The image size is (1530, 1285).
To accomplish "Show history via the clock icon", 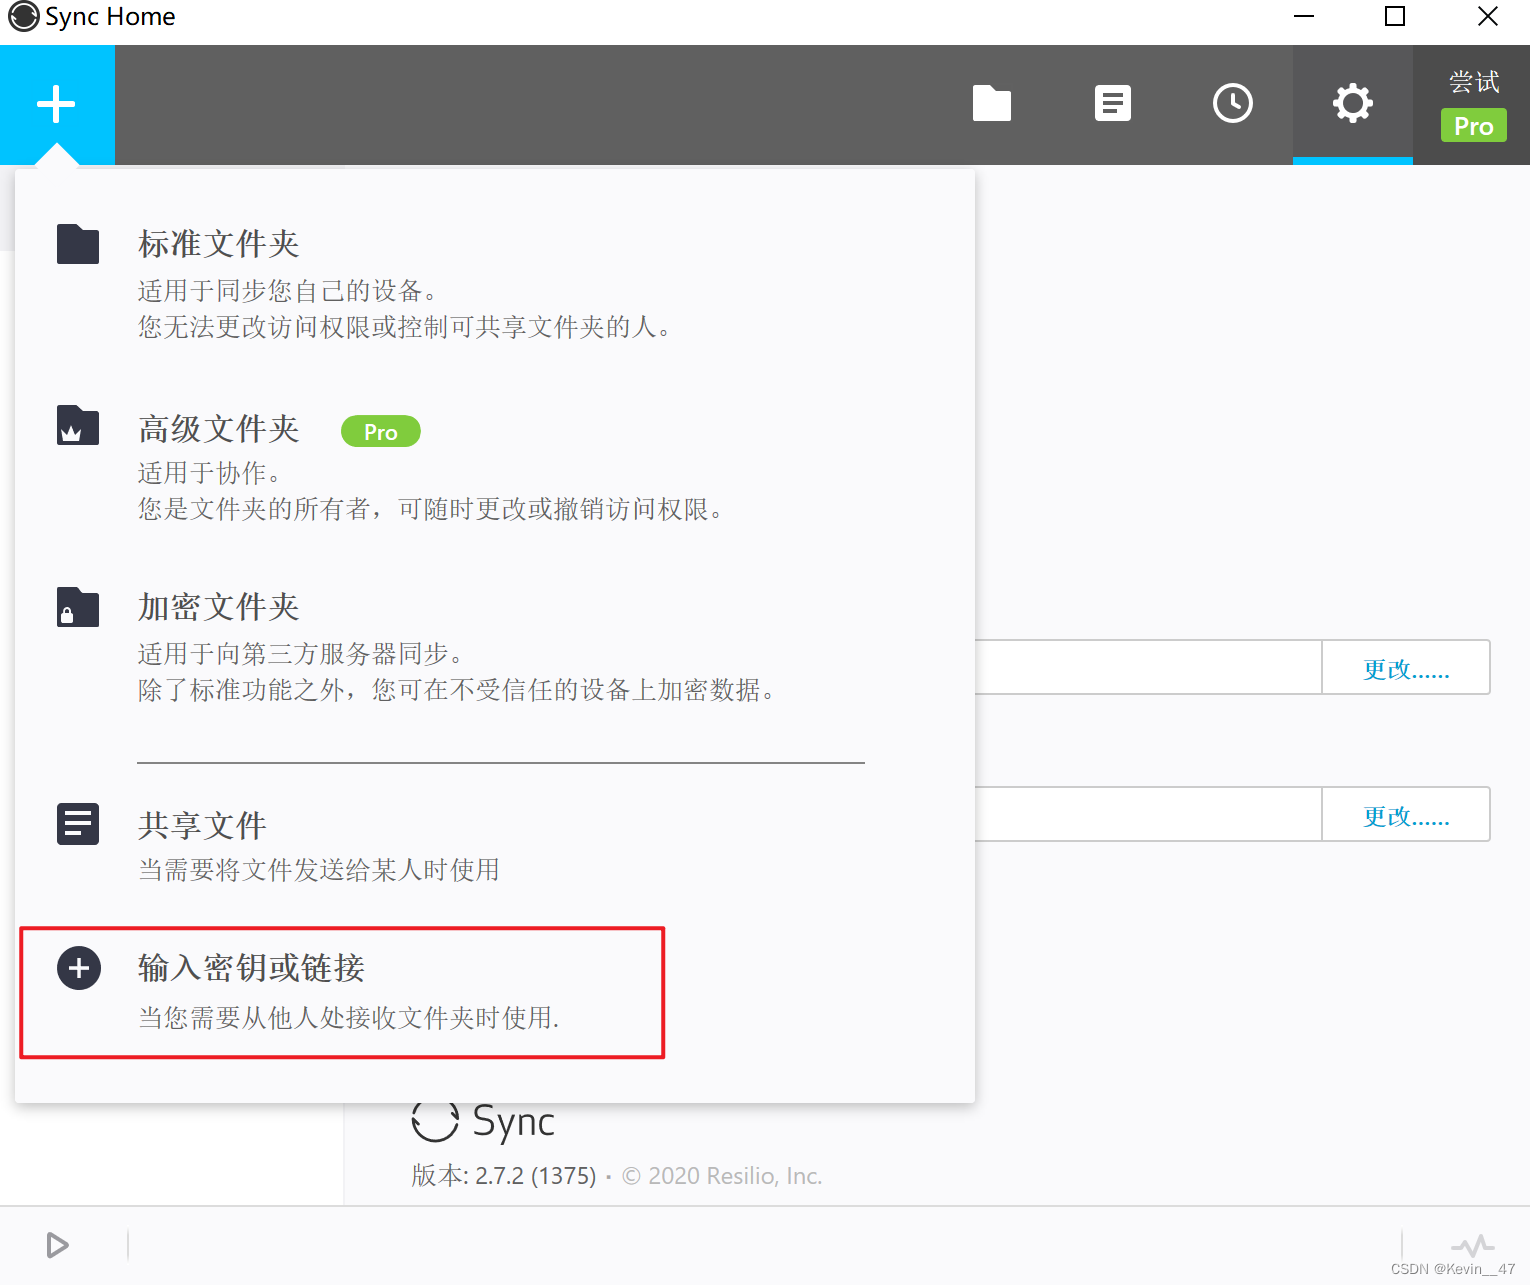I will (x=1232, y=104).
